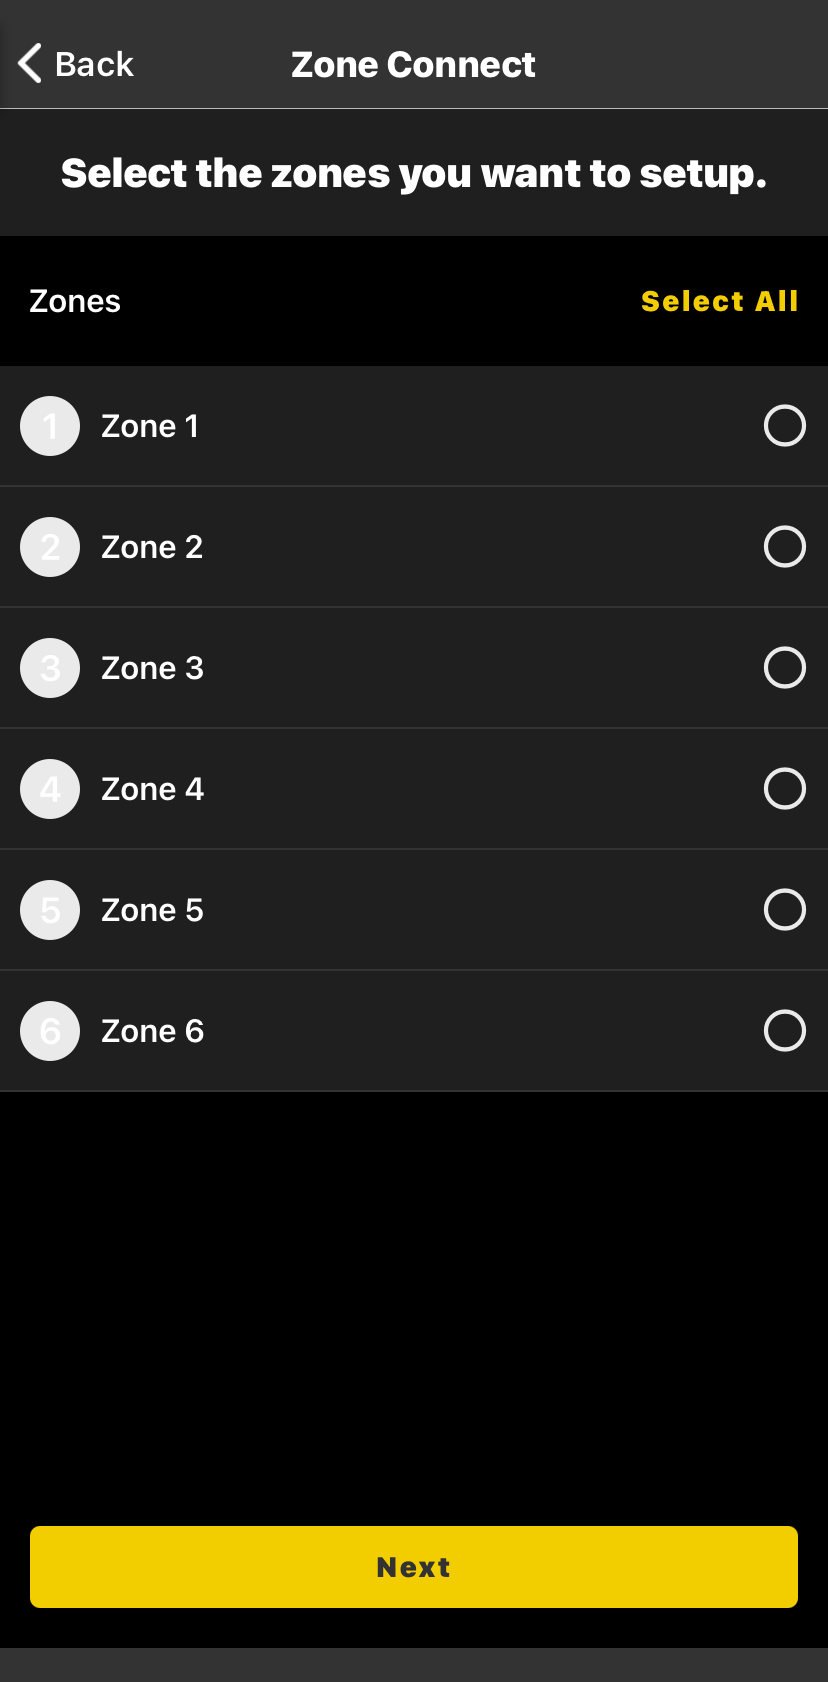Turn on the Zone 6 radio button

click(785, 1031)
